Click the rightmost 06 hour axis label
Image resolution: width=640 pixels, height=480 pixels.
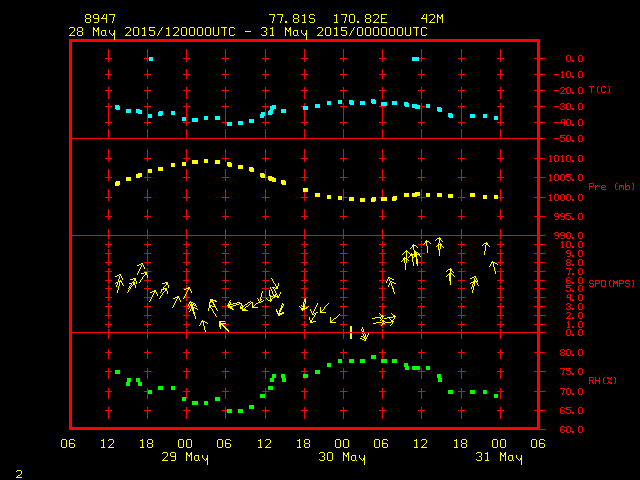(x=538, y=444)
